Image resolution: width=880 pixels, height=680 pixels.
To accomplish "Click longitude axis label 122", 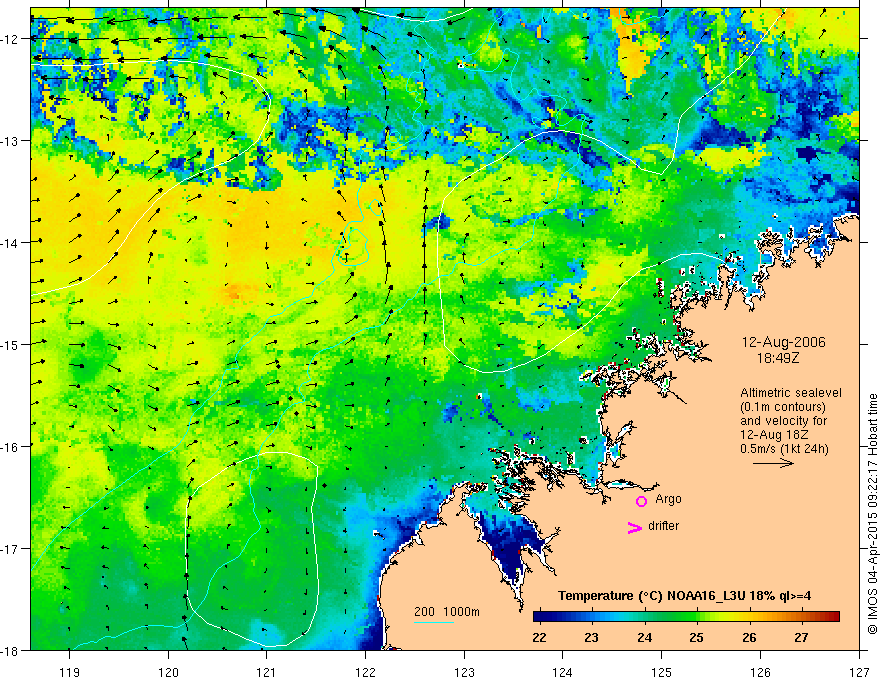I will (x=365, y=672).
